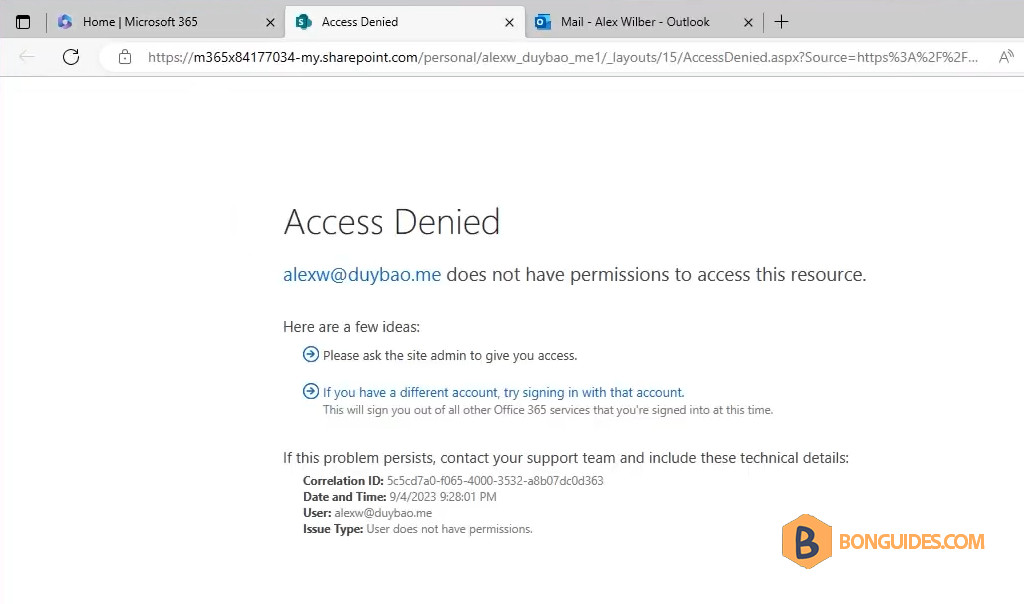
Task: Switch to the Home | Microsoft 365 tab
Action: [x=166, y=22]
